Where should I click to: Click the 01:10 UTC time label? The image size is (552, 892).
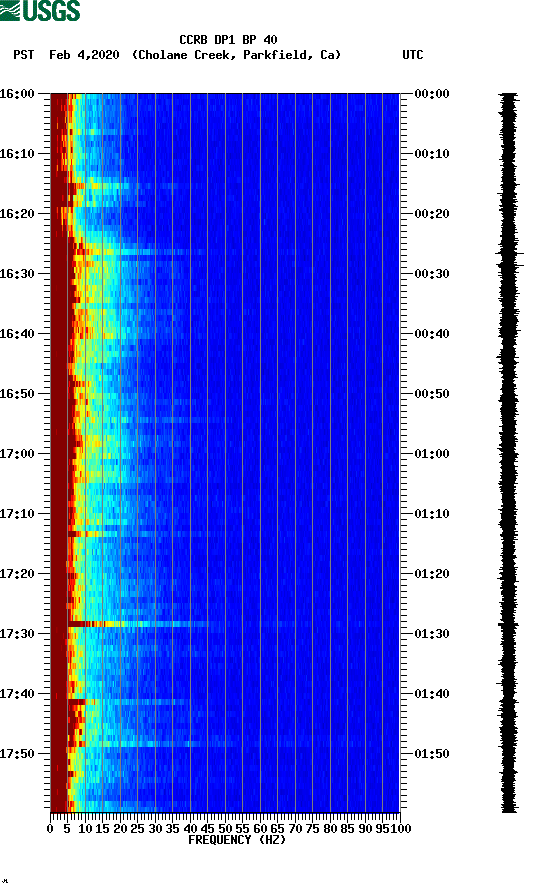pos(432,514)
